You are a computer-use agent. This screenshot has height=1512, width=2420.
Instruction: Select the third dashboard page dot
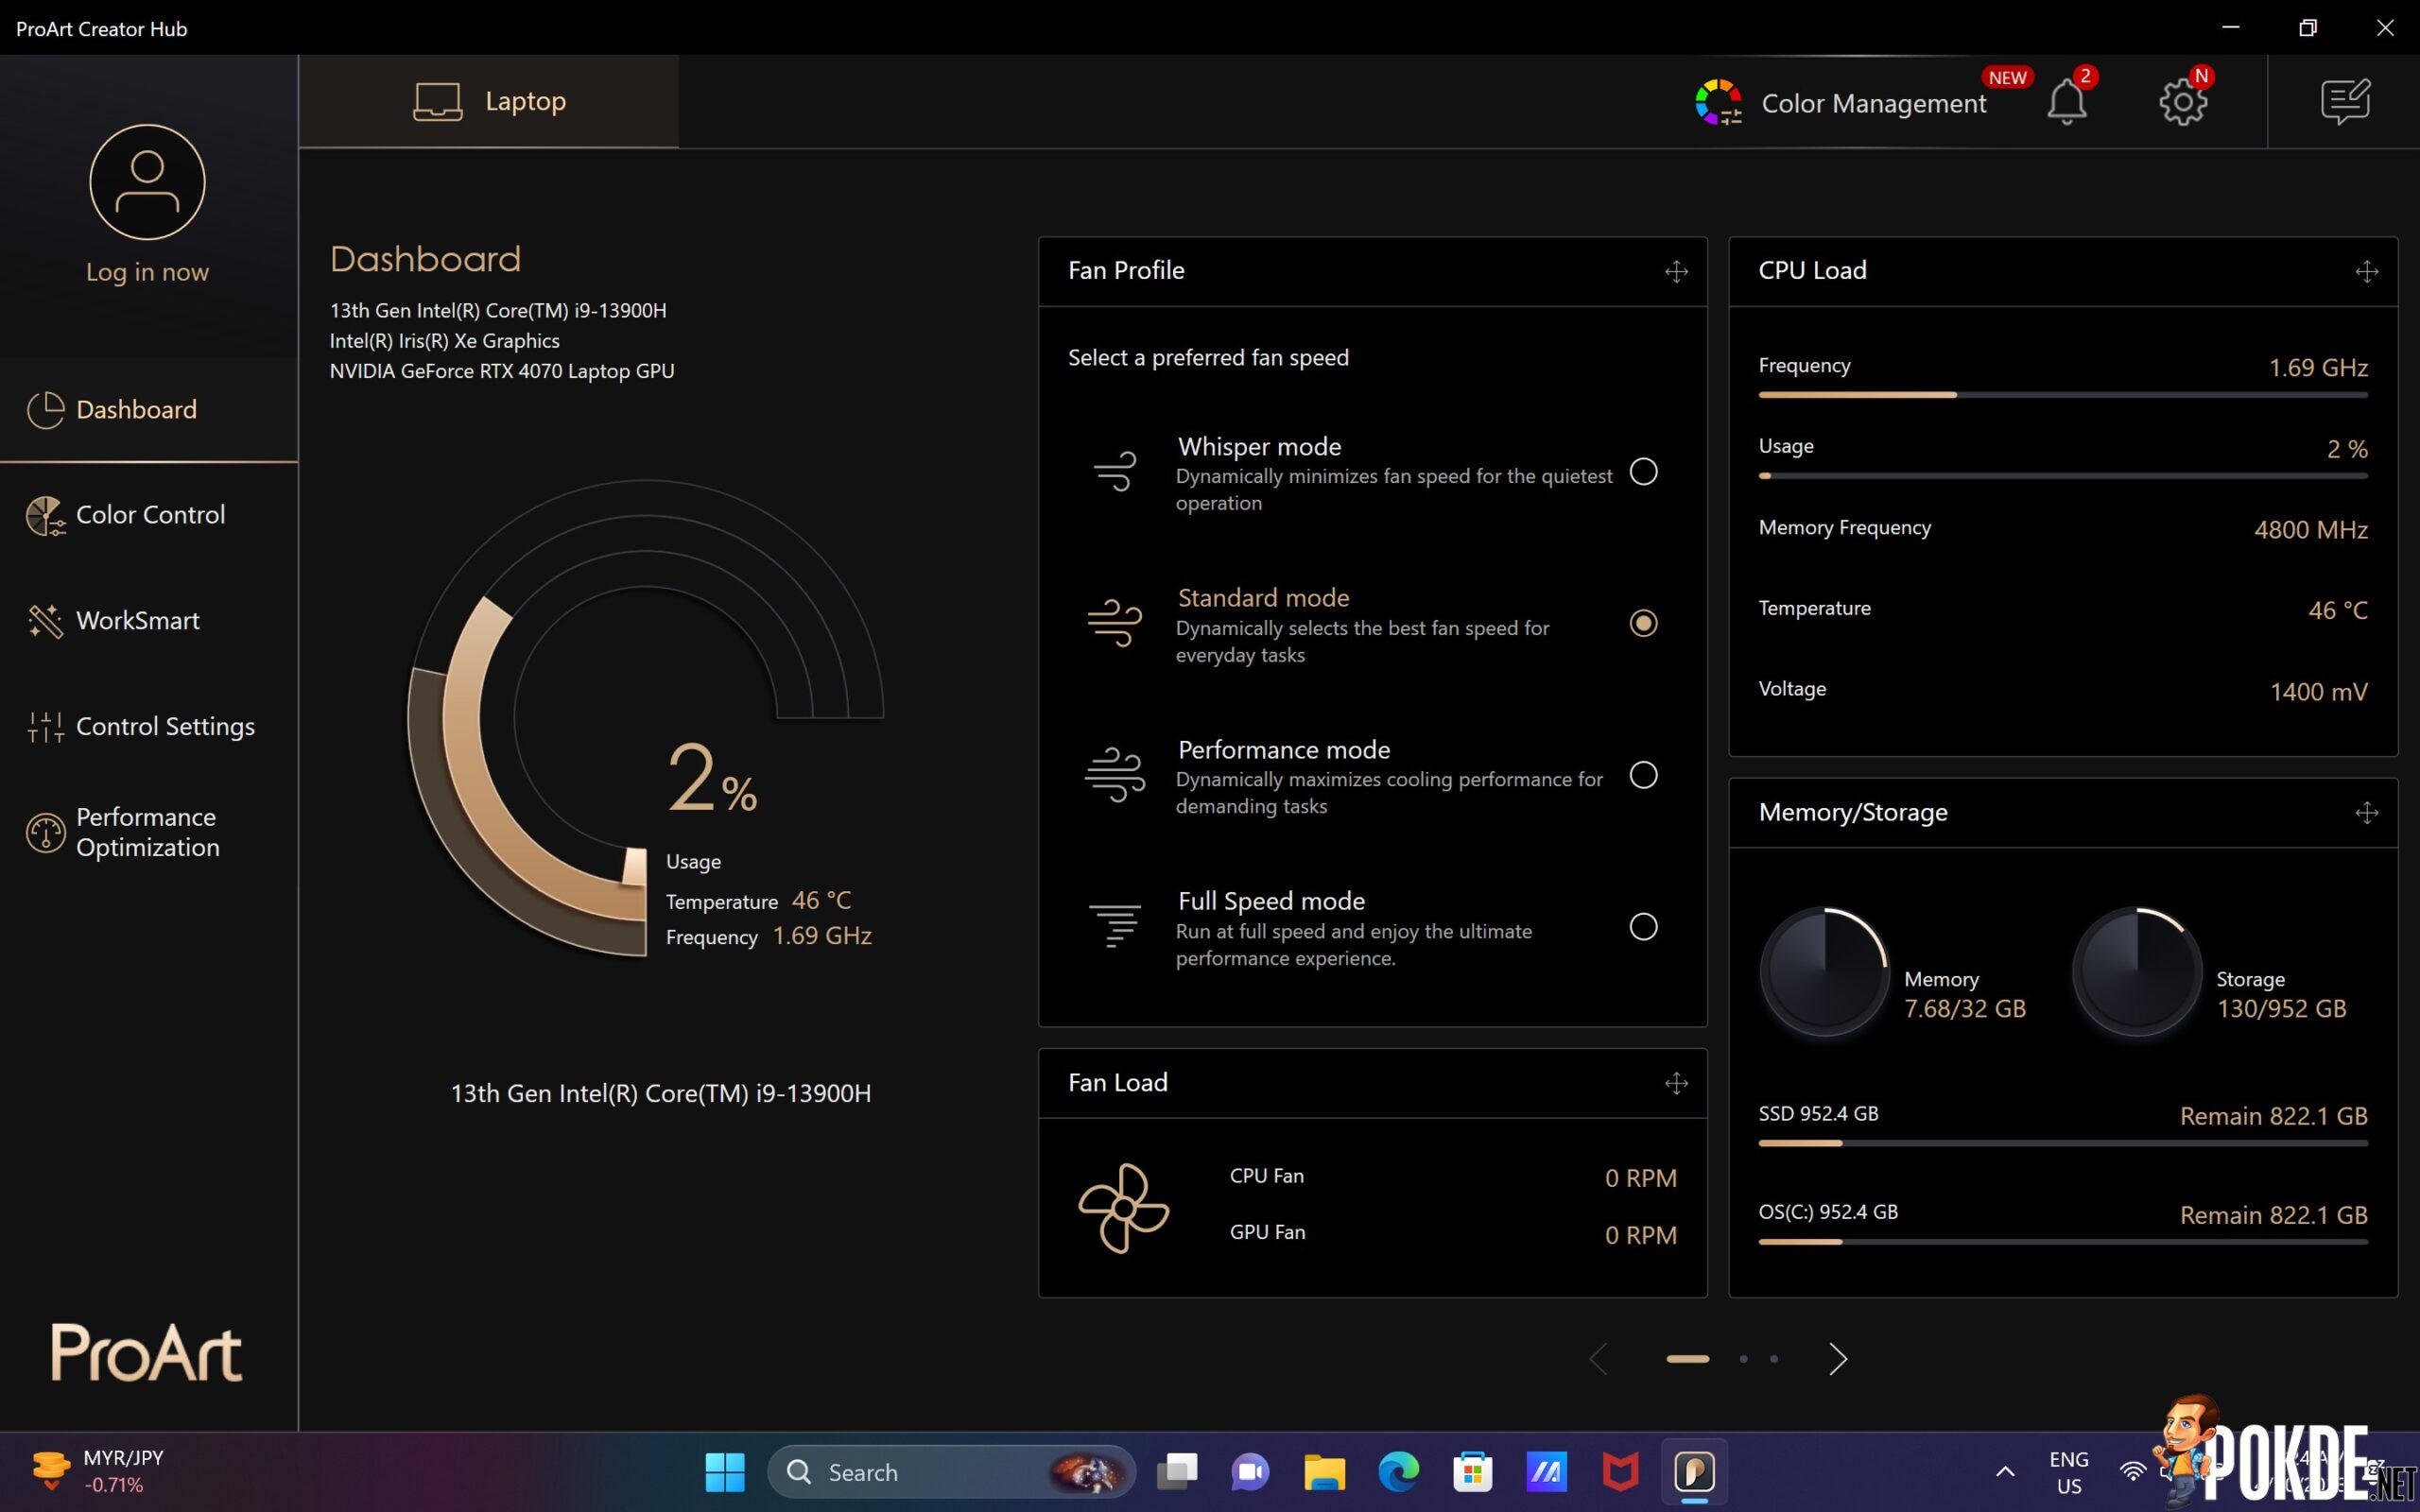point(1774,1359)
